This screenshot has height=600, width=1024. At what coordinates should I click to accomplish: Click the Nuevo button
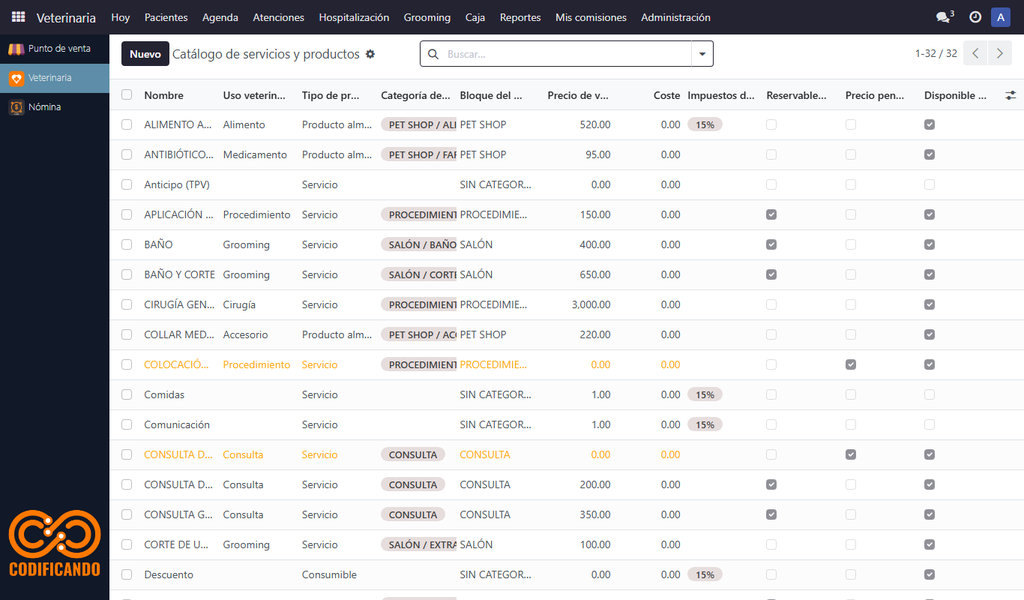(x=145, y=54)
